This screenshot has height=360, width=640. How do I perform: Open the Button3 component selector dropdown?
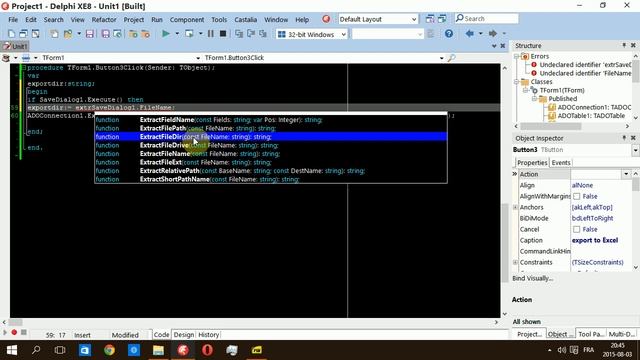tap(636, 150)
